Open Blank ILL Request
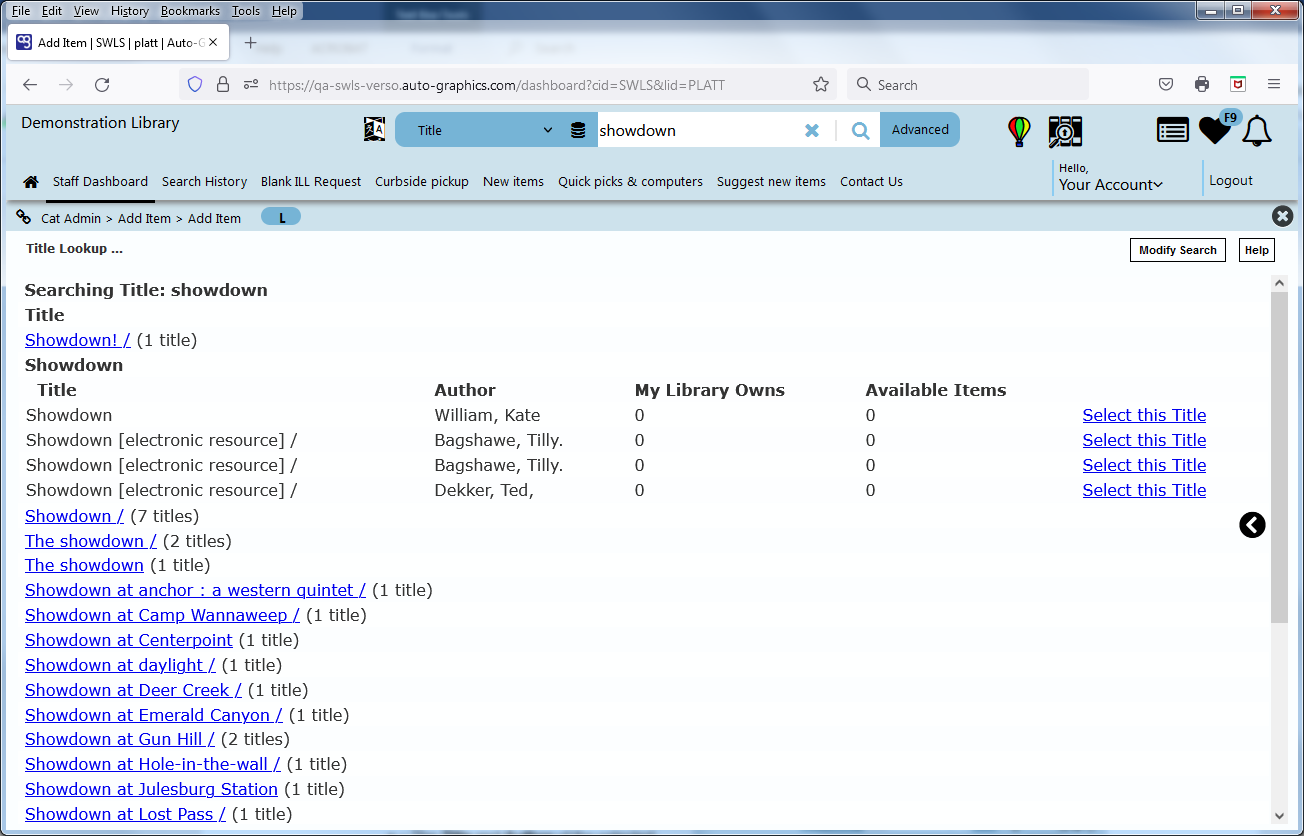 [x=311, y=182]
